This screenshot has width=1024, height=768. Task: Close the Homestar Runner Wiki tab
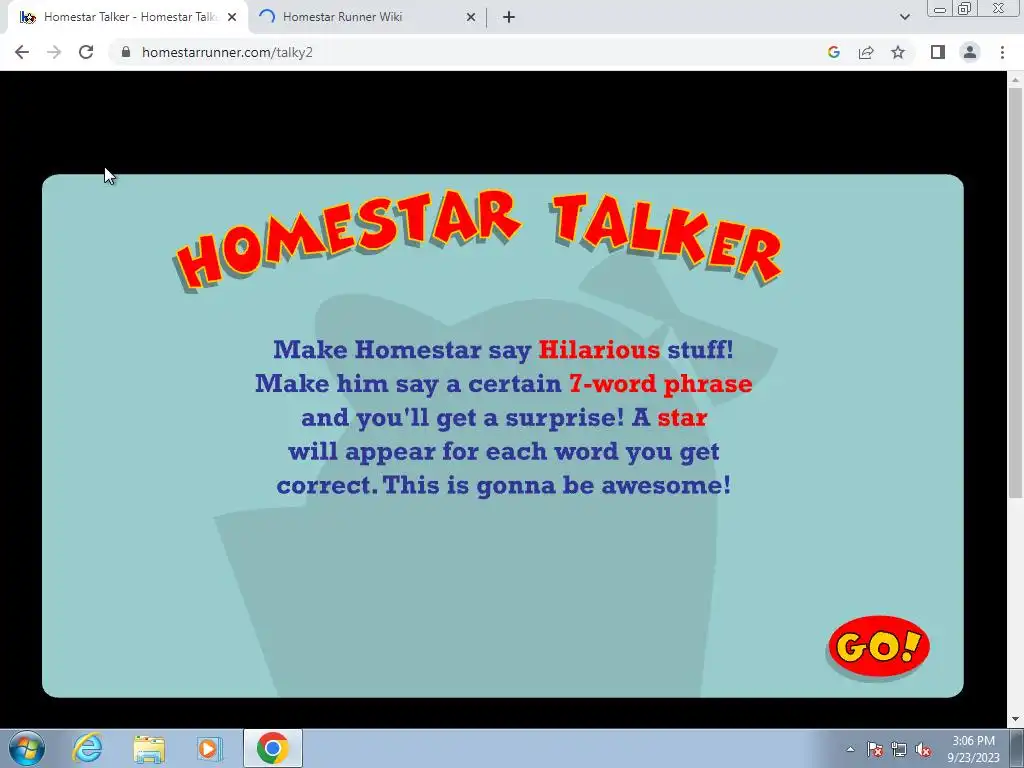[x=471, y=17]
